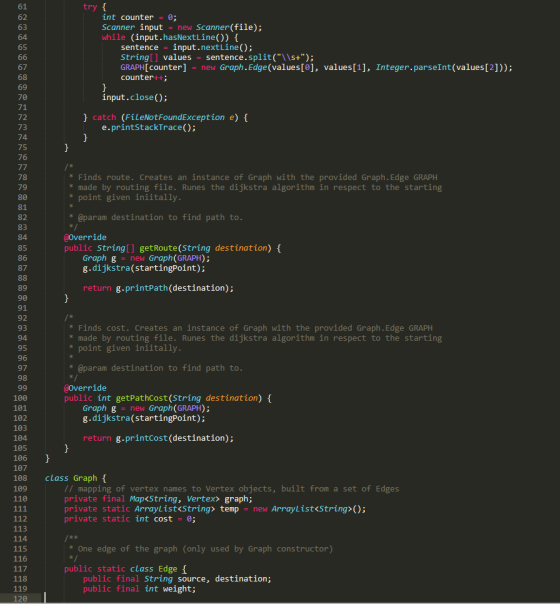Click 'temp' variable name on line 111
The width and height of the screenshot is (560, 604).
(229, 509)
